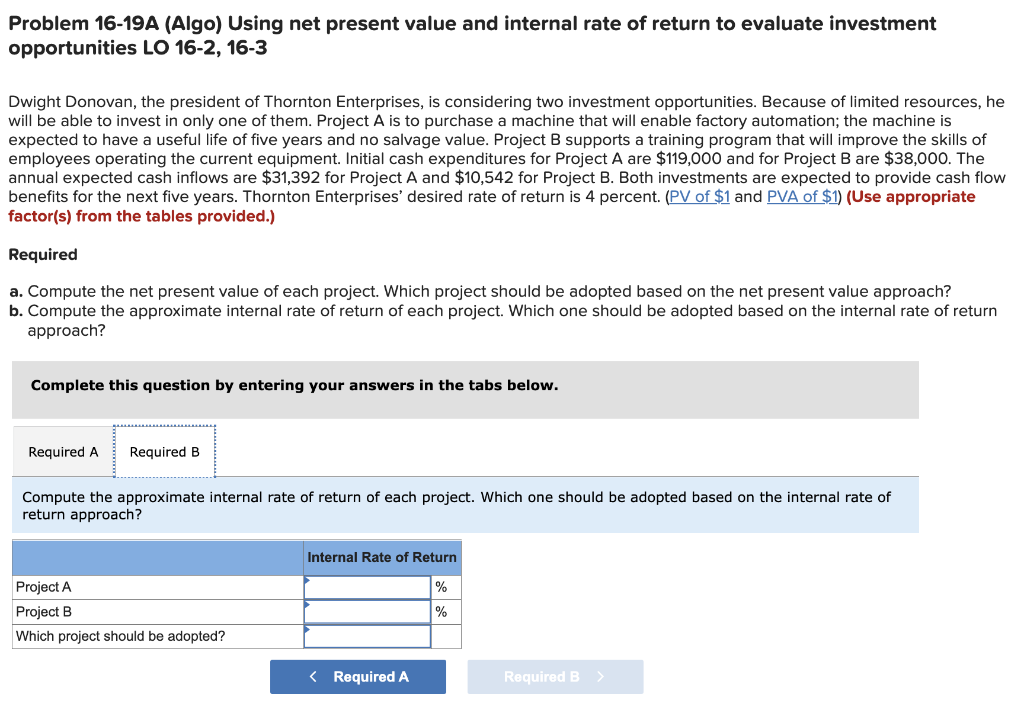
Task: Click the percent cell next to Project B's entry
Action: (440, 611)
